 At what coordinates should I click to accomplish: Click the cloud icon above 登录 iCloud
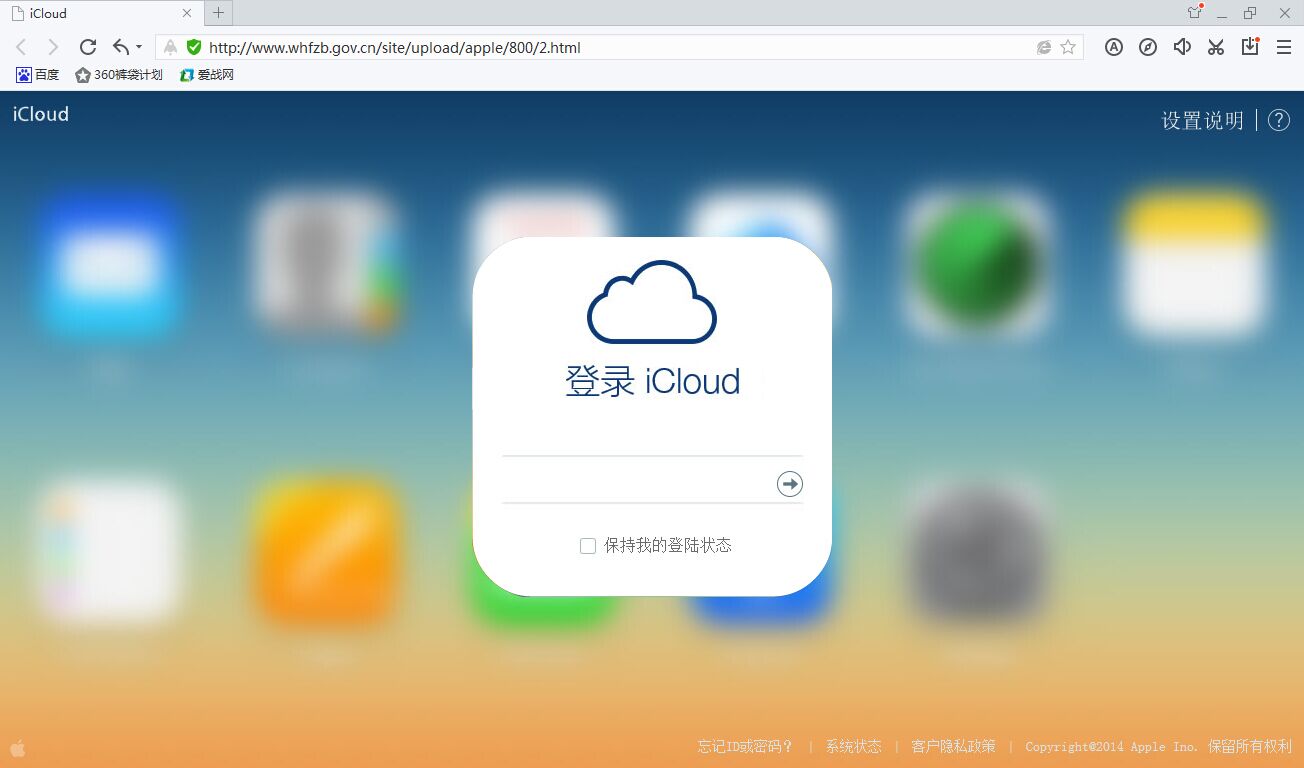(652, 301)
